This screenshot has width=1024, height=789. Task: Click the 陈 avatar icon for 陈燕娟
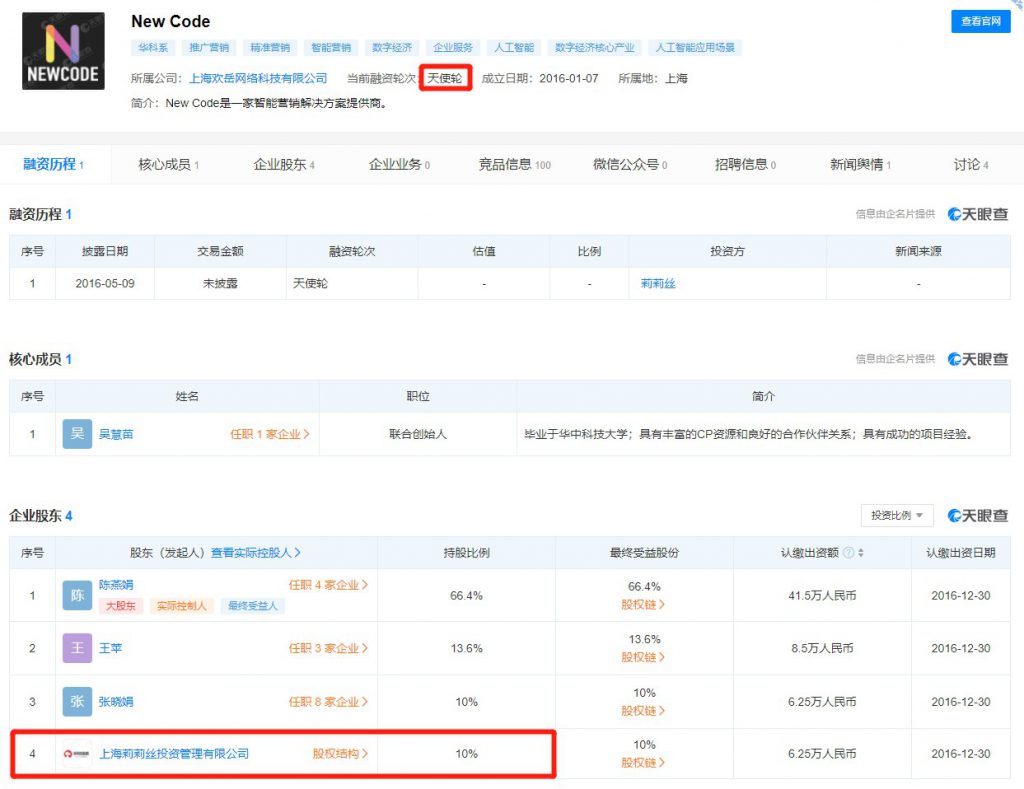(77, 595)
